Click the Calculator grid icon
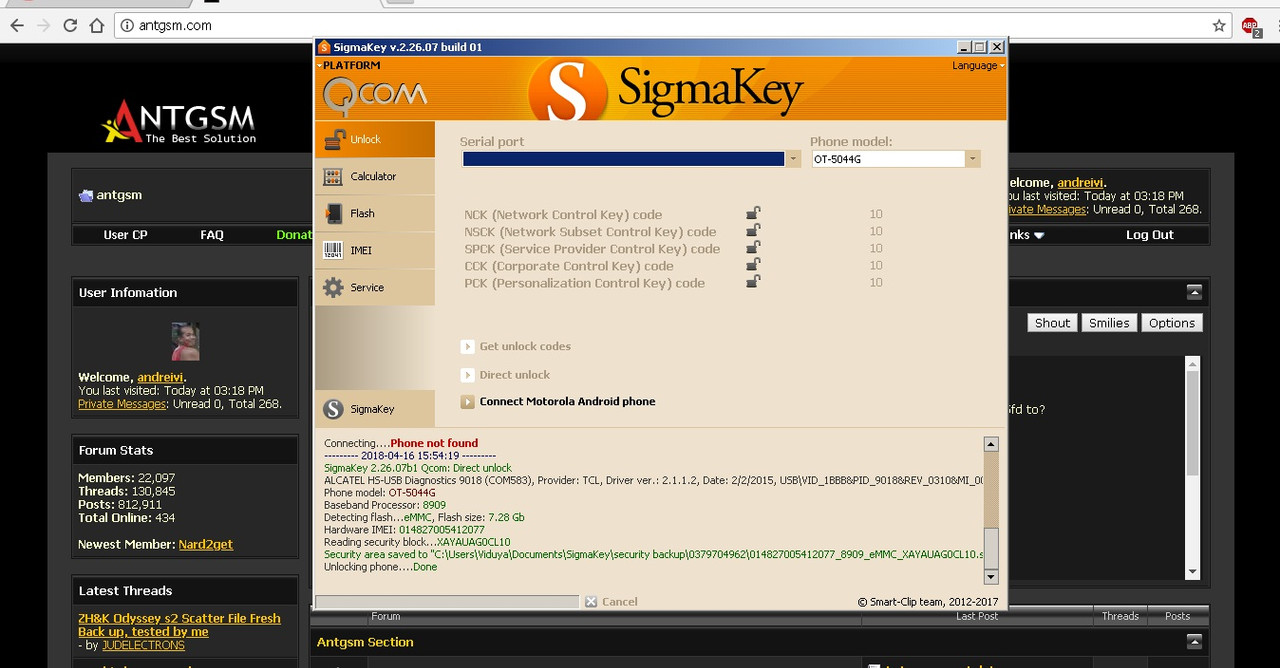1280x668 pixels. [x=333, y=177]
